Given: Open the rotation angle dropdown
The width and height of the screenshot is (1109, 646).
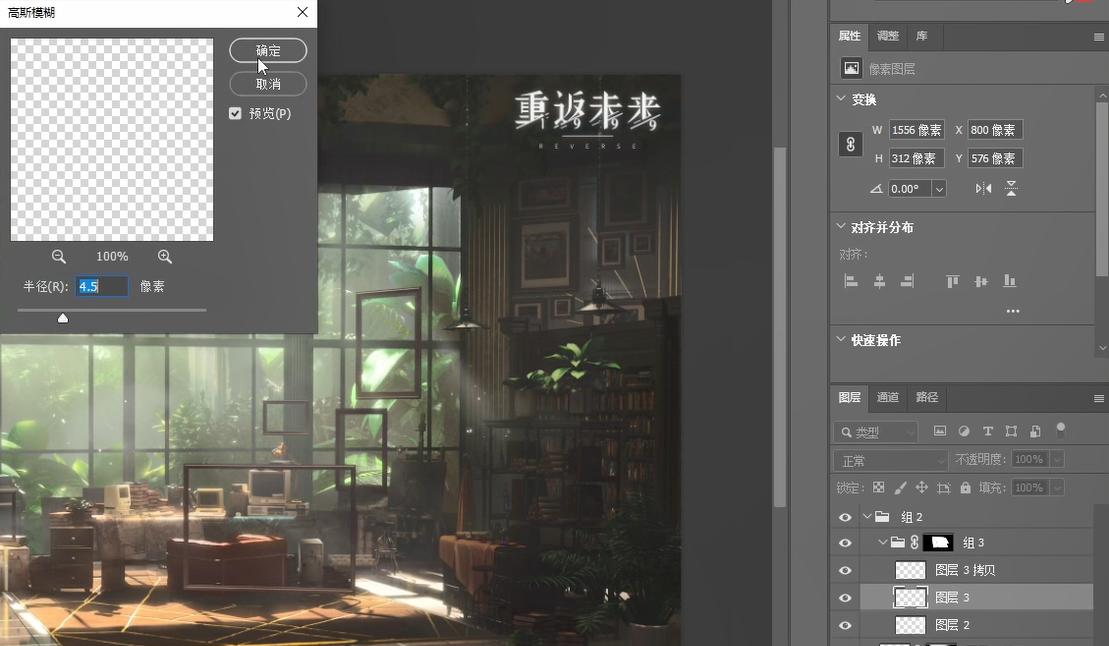Looking at the screenshot, I should [939, 189].
